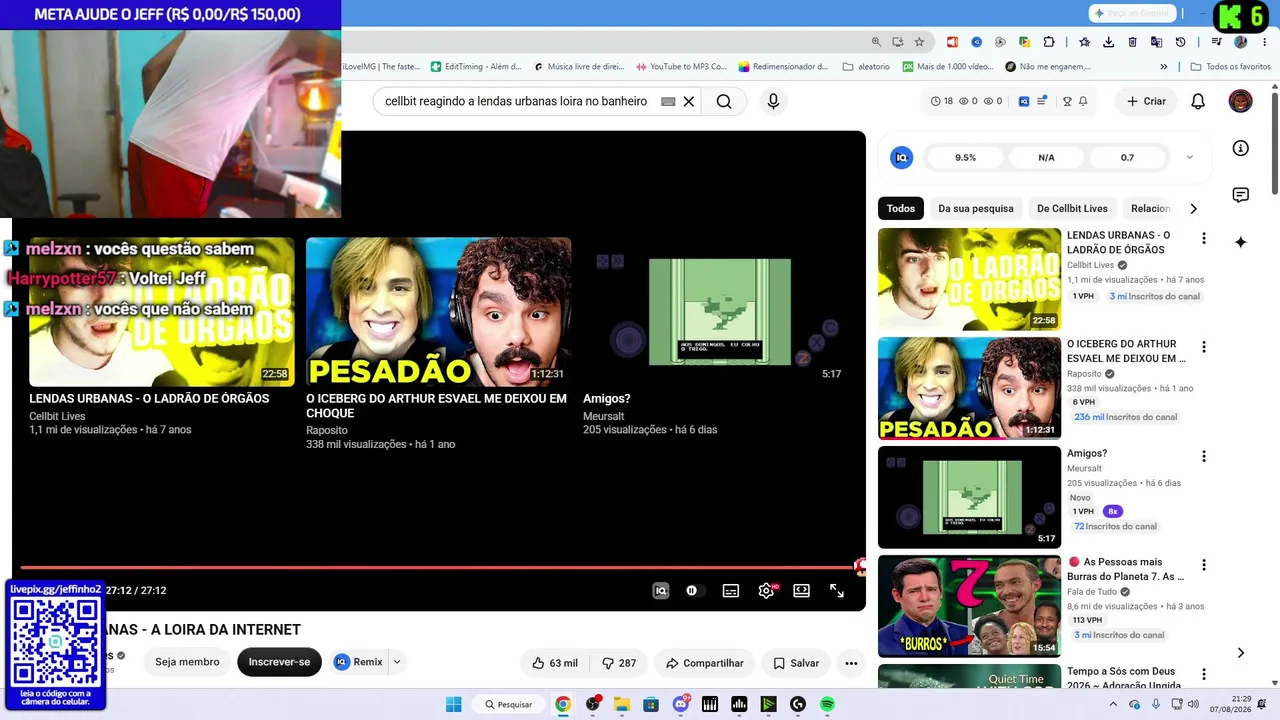The height and width of the screenshot is (720, 1280).
Task: Open options for sidebar Amigos? video
Action: click(1204, 457)
